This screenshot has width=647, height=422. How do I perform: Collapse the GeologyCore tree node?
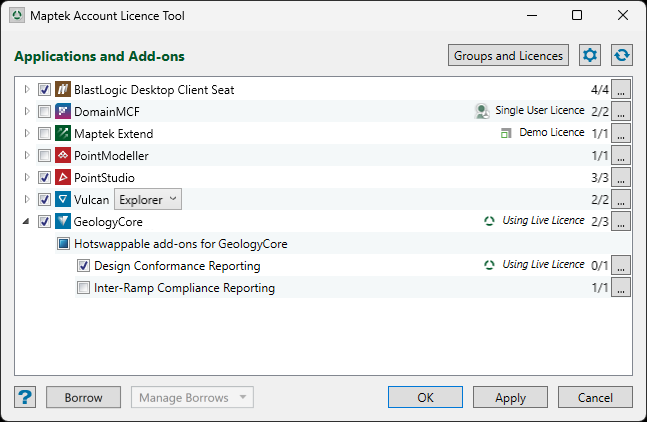point(27,222)
